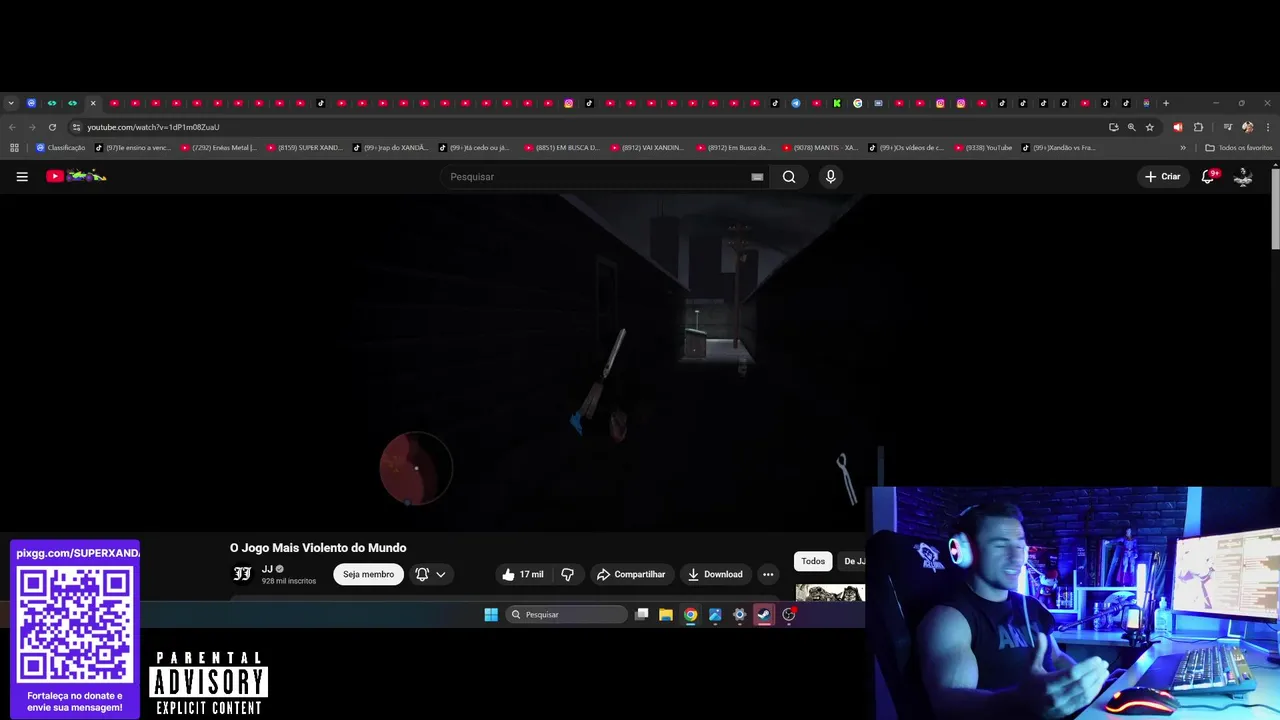Open the (8159) SUPER XAND bookmark
1280x720 pixels.
tap(304, 147)
